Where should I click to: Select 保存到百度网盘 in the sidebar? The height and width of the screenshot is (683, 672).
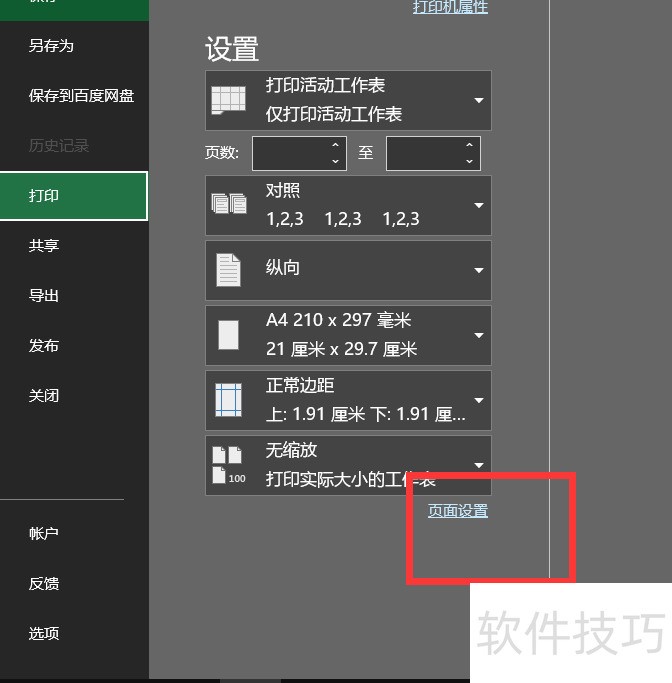(74, 96)
